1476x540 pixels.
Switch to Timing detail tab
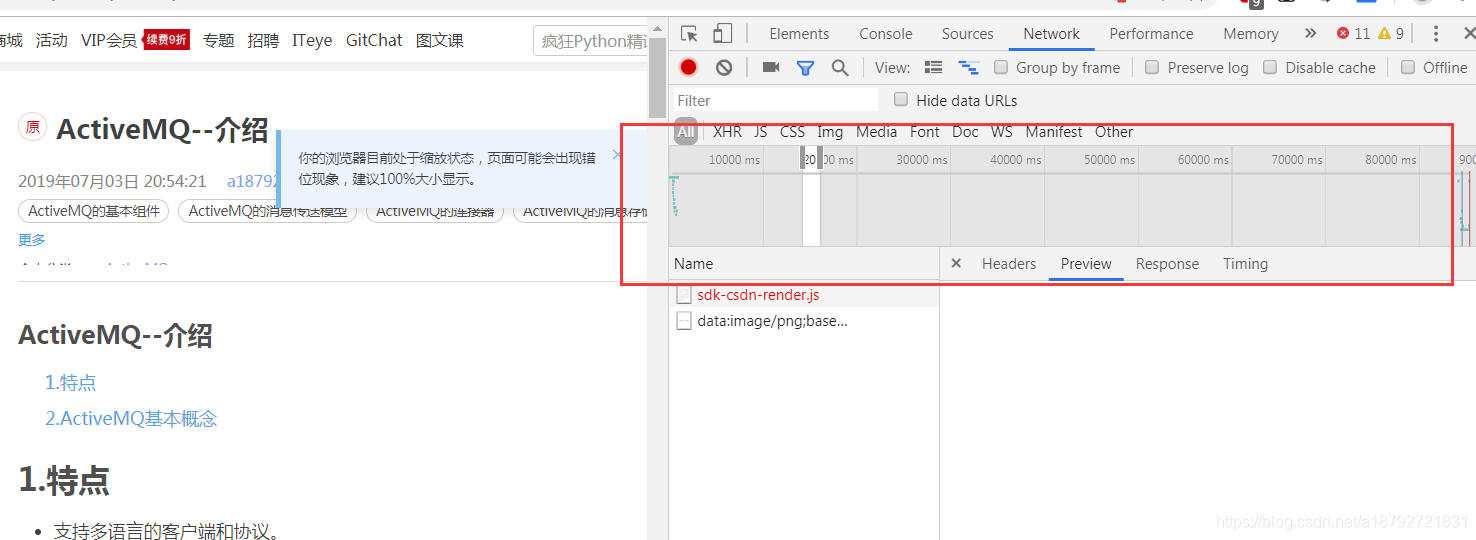point(1245,264)
